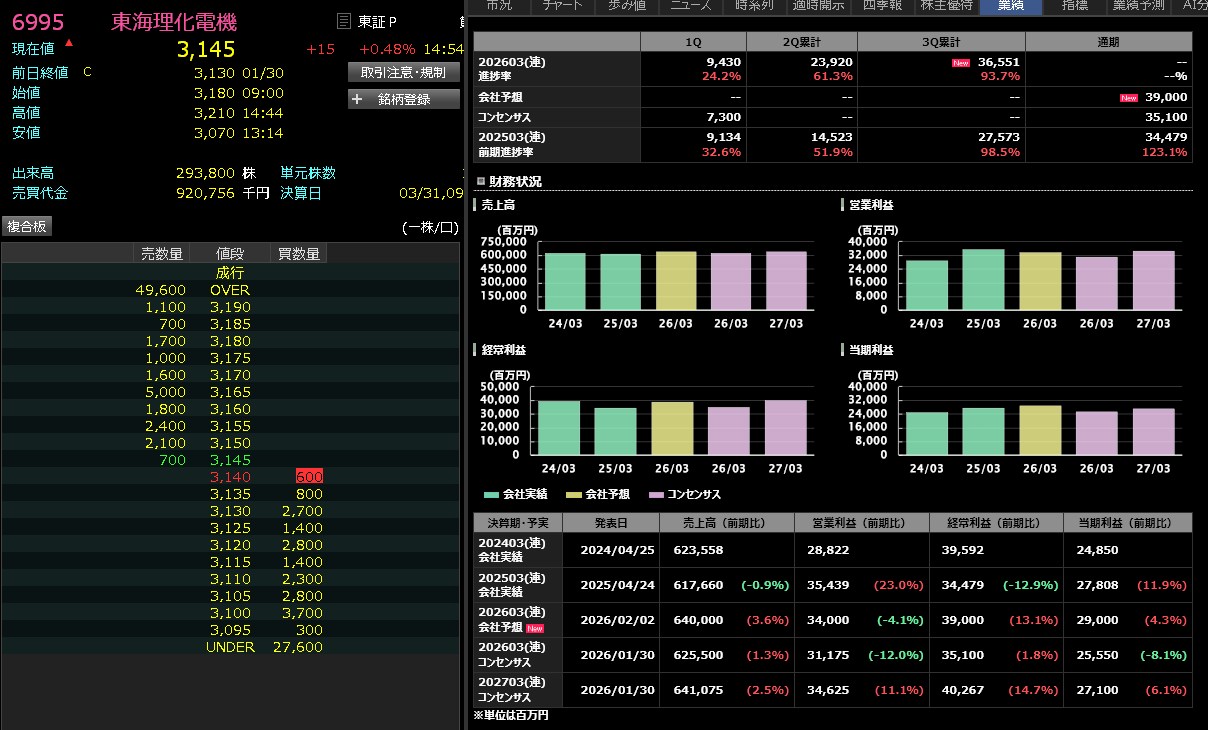1208x730 pixels.
Task: Click the New badge under 会社予想 row label
Action: coord(535,628)
